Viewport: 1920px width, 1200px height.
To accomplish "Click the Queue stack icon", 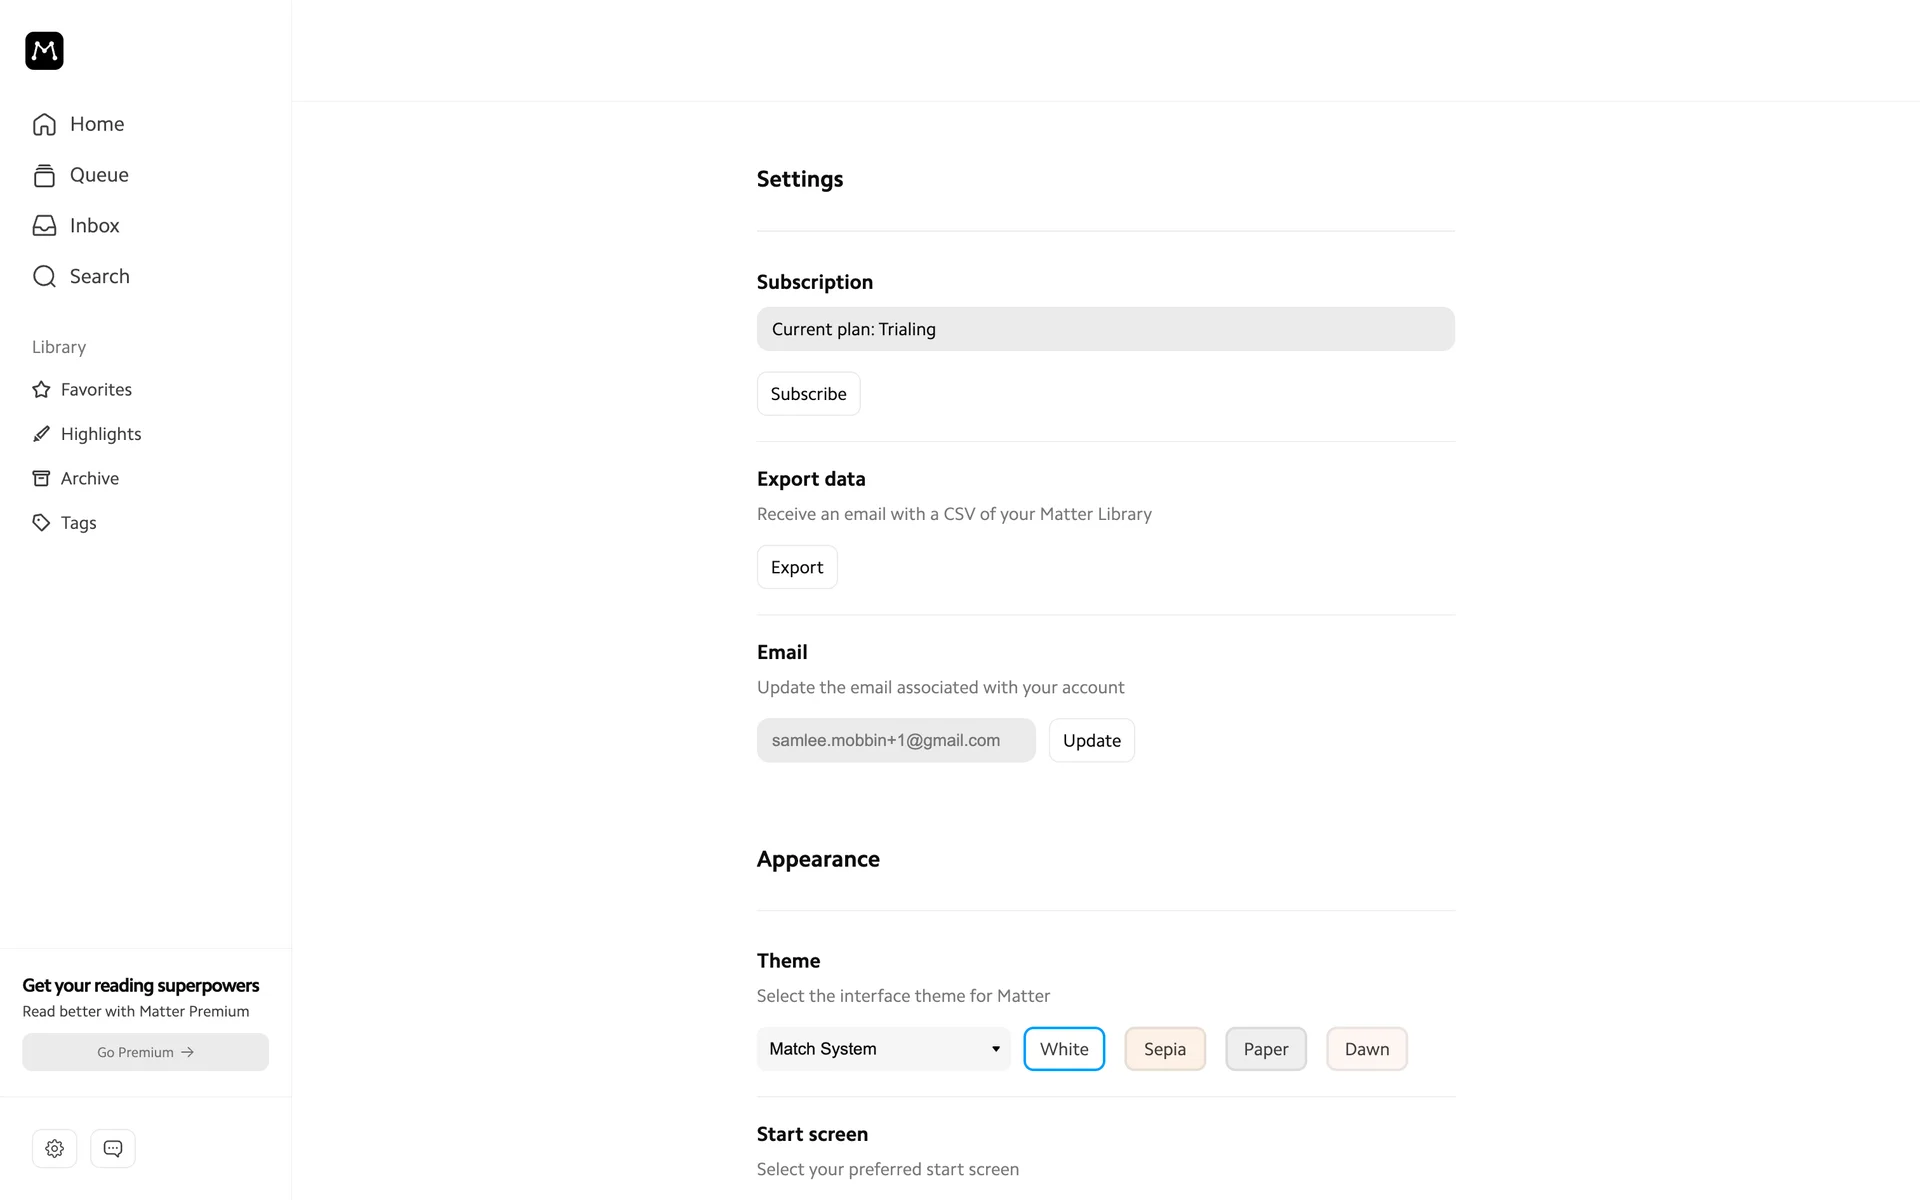I will [44, 175].
